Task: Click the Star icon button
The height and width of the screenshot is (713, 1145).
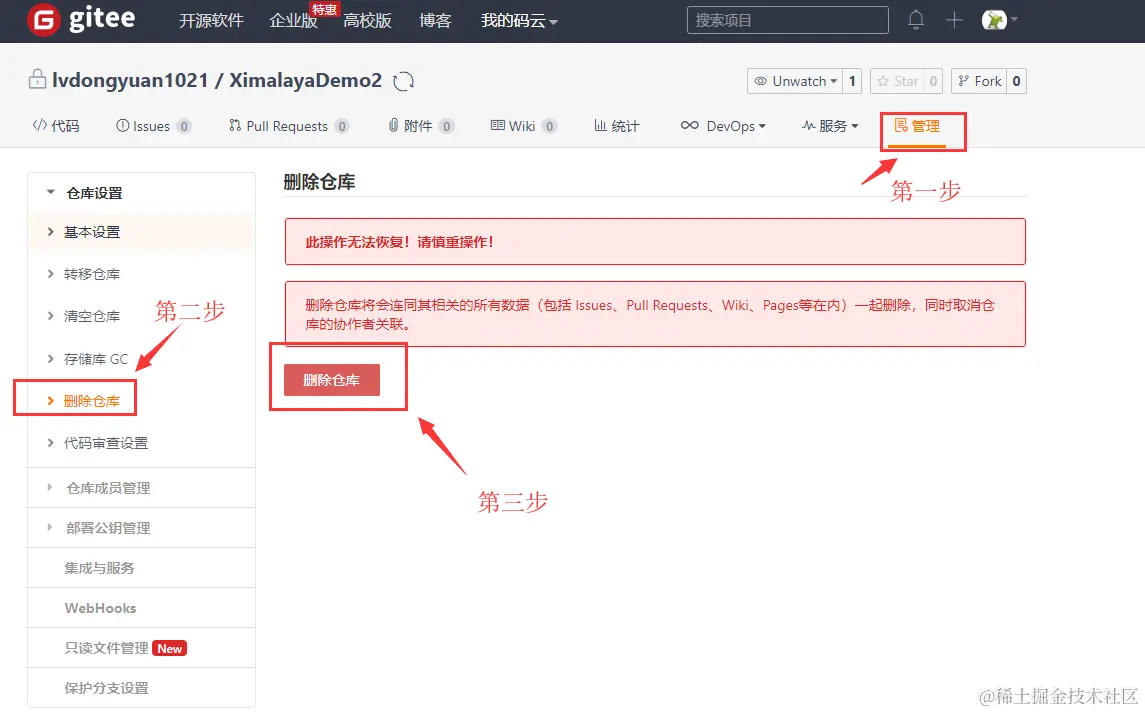Action: tap(897, 81)
